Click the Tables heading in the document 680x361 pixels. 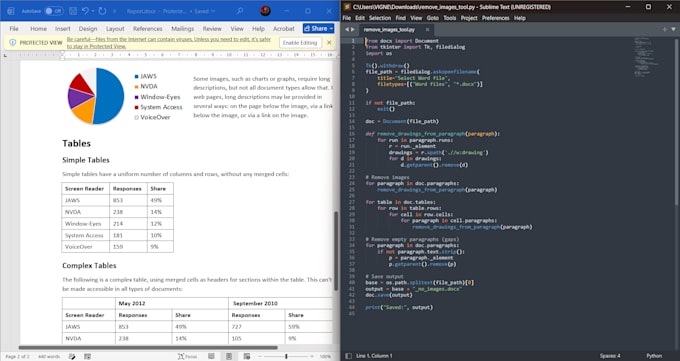[x=76, y=144]
